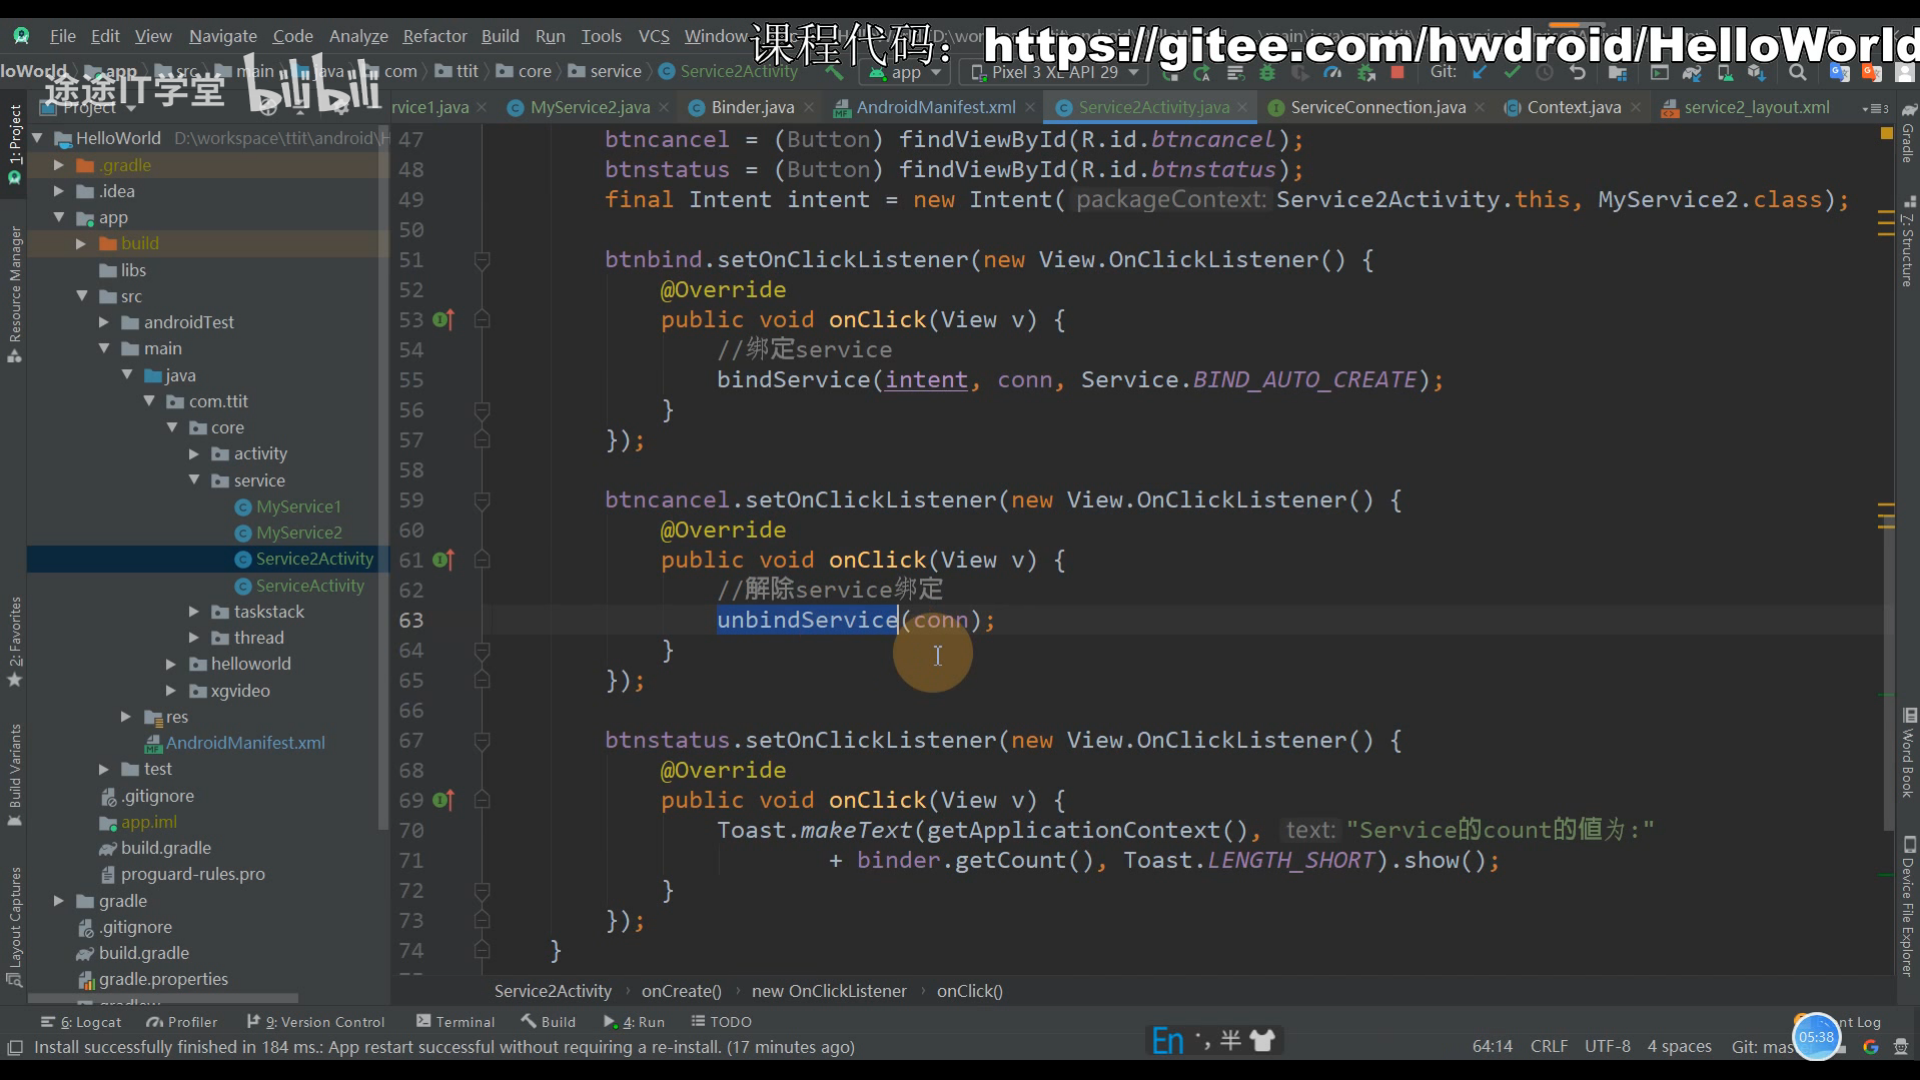Viewport: 1920px width, 1080px height.
Task: Click the Git update project arrow
Action: click(x=1480, y=72)
